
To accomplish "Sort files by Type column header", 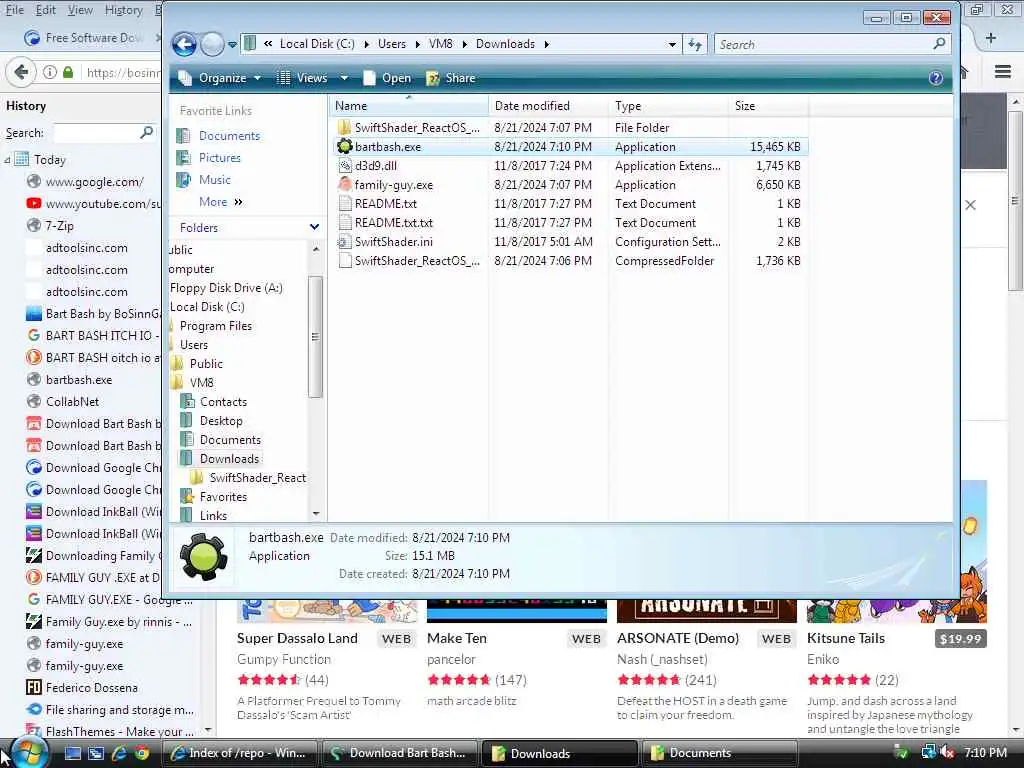I will click(669, 106).
